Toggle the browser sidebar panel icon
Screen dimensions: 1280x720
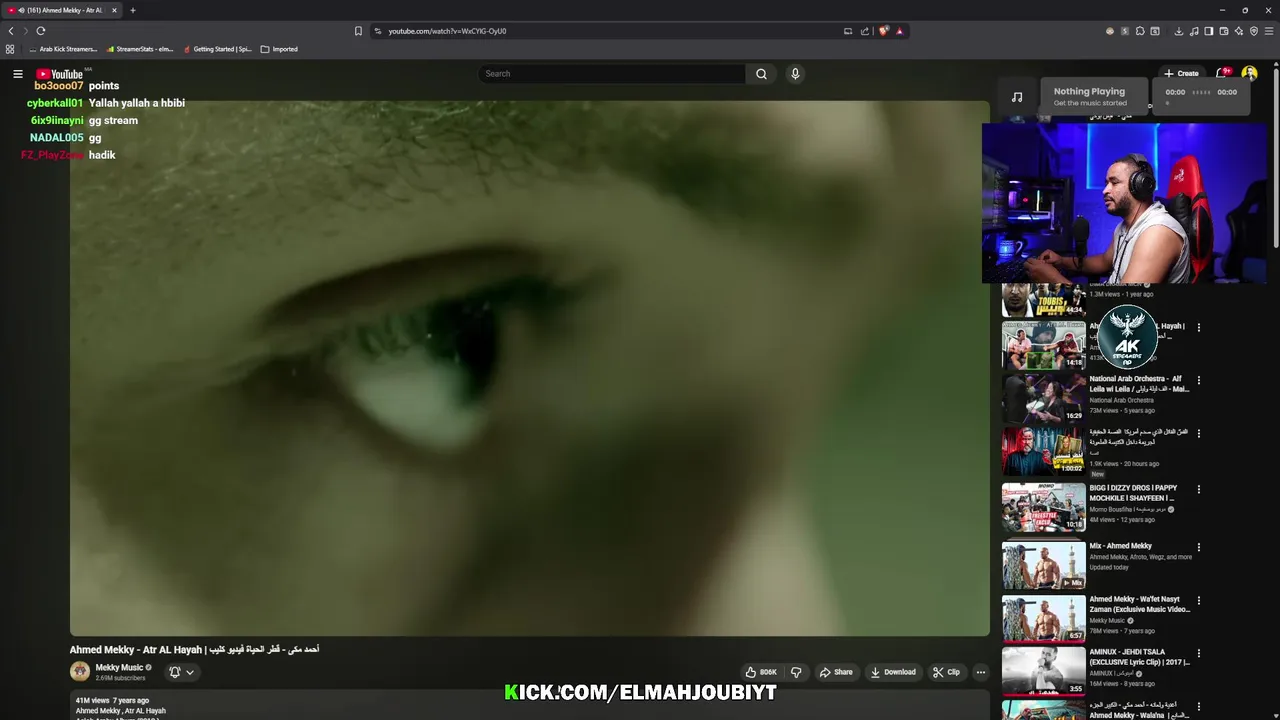(x=1209, y=31)
